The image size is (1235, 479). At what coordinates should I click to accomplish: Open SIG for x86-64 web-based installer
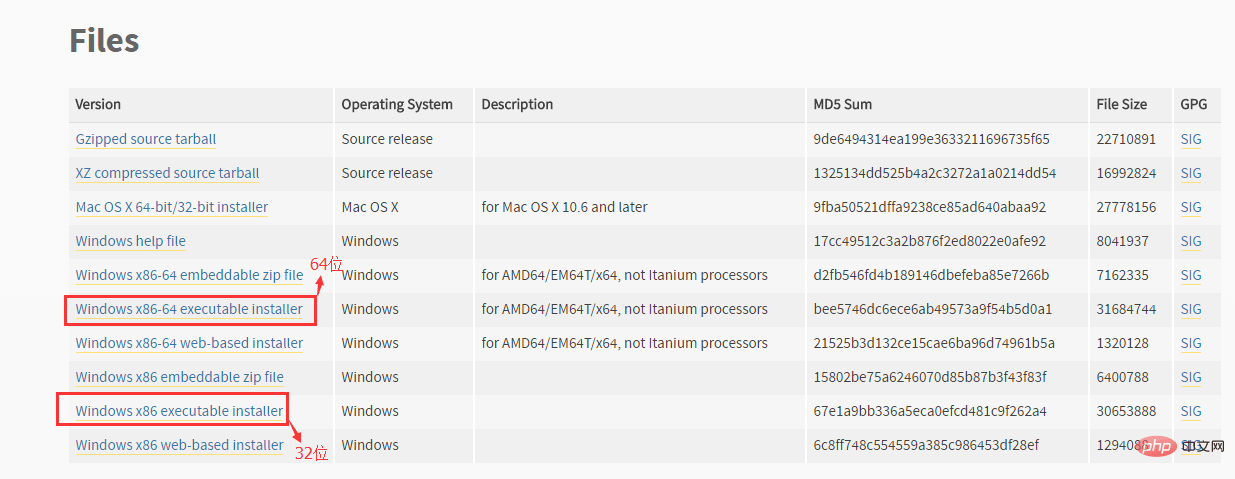(x=1191, y=343)
